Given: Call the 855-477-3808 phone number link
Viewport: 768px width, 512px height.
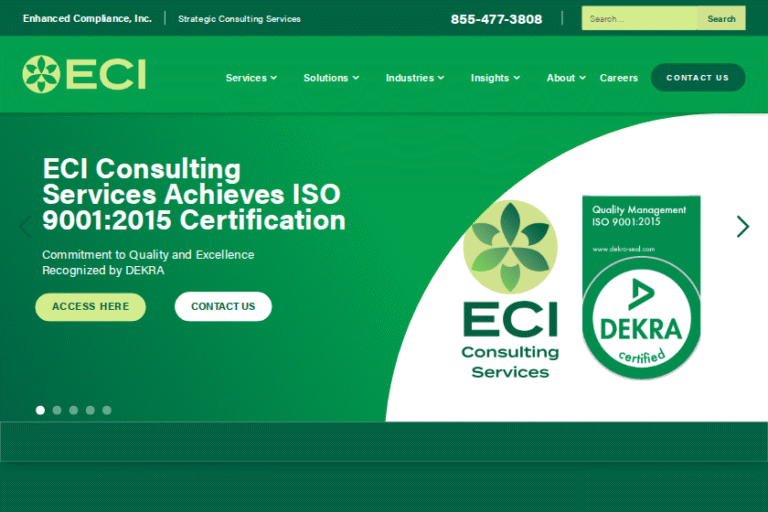Looking at the screenshot, I should point(496,19).
